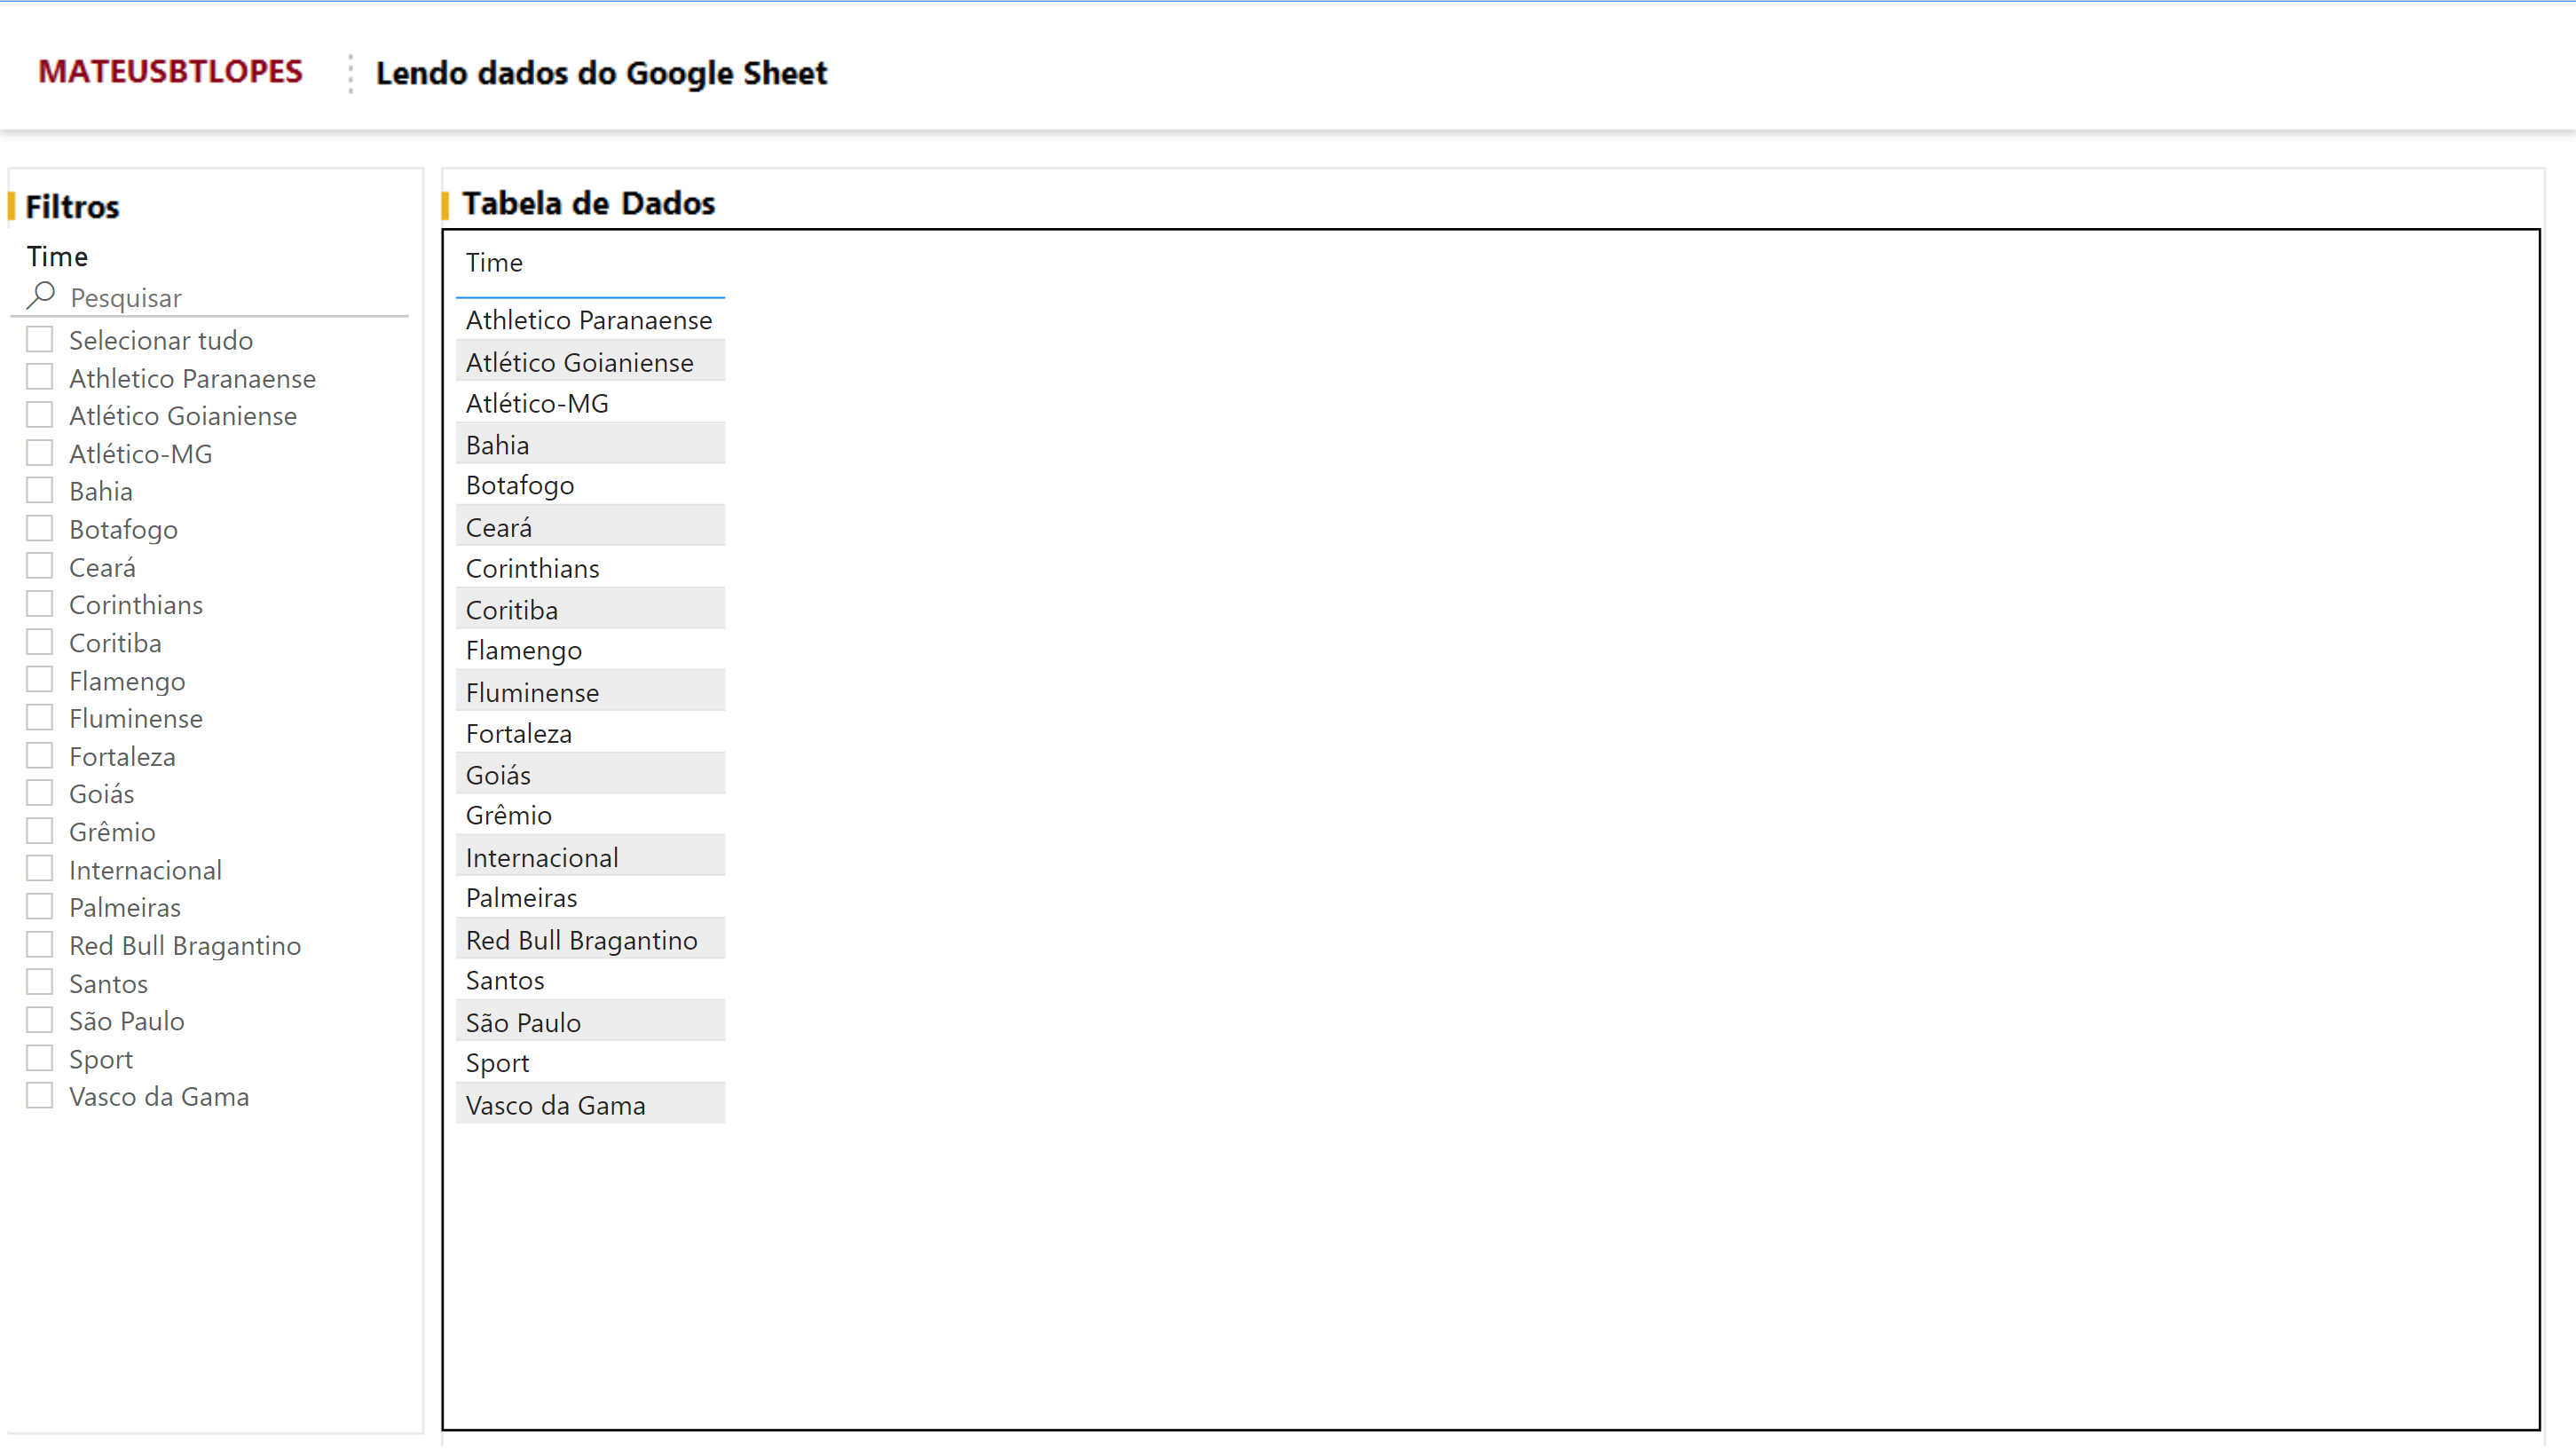Check the São Paulo filter option
Screen dimensions: 2576x1451
tap(39, 1021)
